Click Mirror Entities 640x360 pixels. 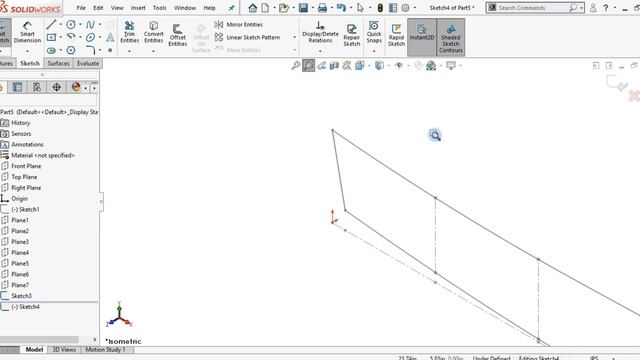(239, 24)
